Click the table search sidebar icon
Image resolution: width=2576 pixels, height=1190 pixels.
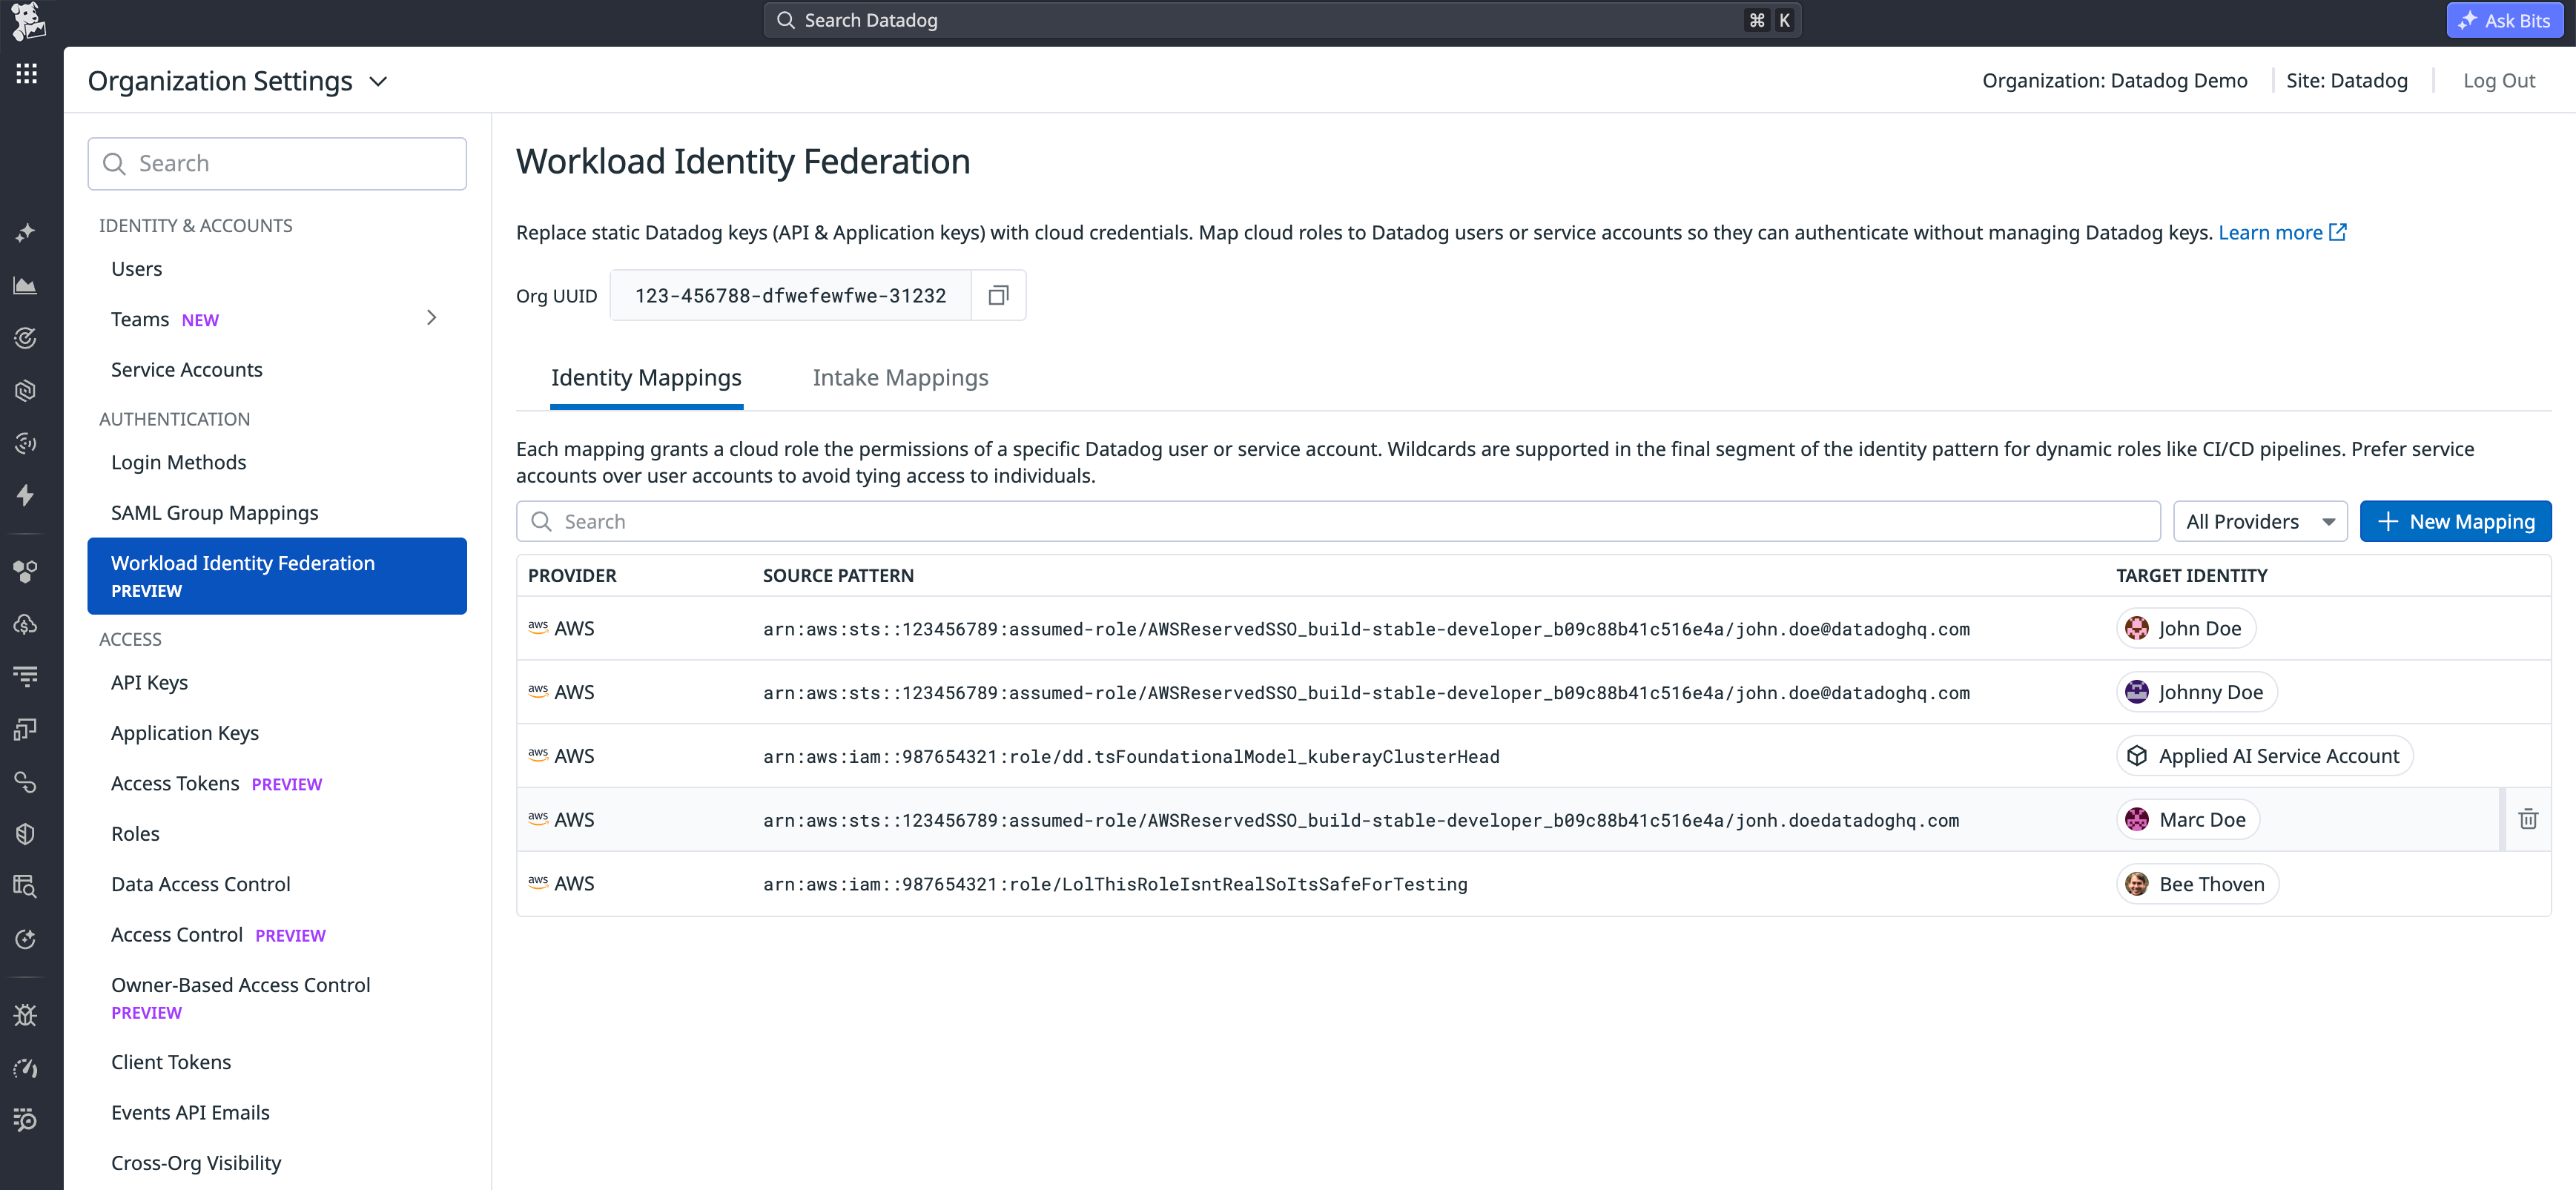[x=25, y=886]
